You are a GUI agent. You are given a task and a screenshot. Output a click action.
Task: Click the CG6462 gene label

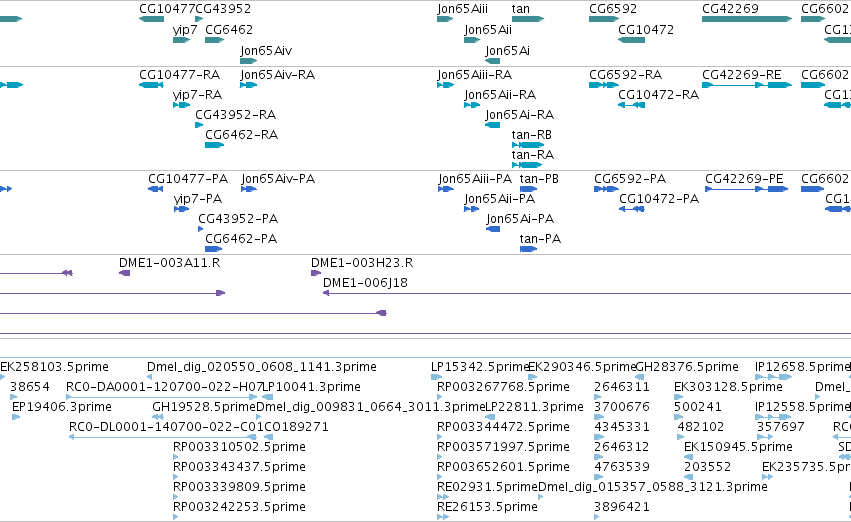click(229, 30)
